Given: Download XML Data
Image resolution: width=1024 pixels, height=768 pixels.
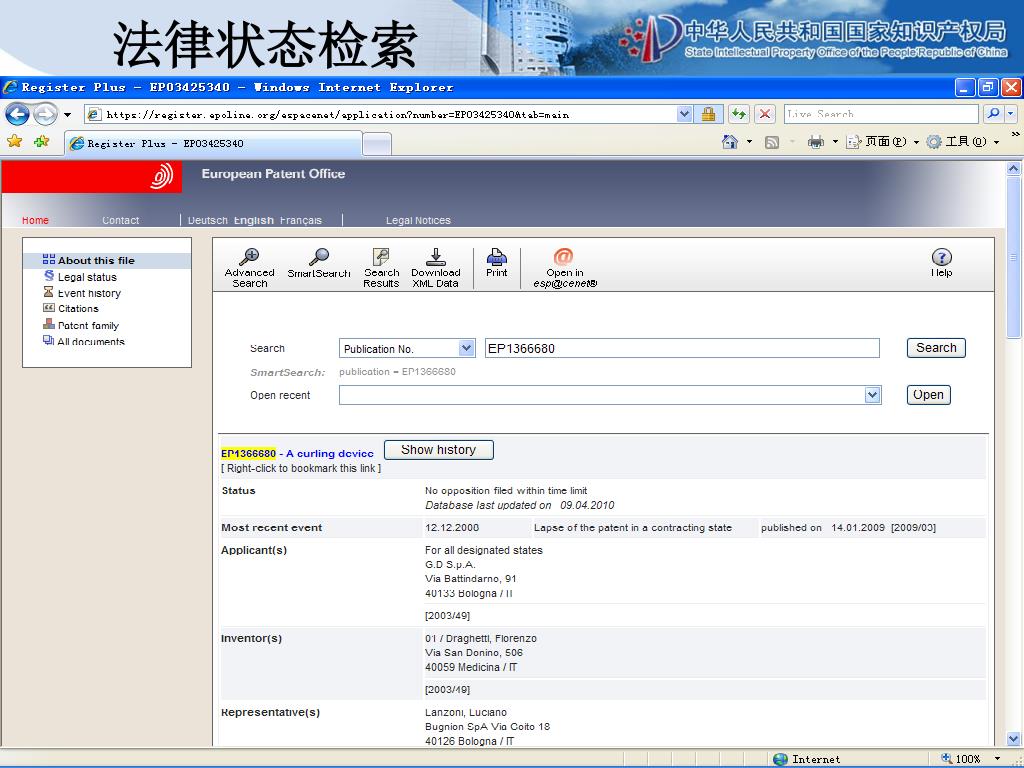Looking at the screenshot, I should click(x=436, y=268).
